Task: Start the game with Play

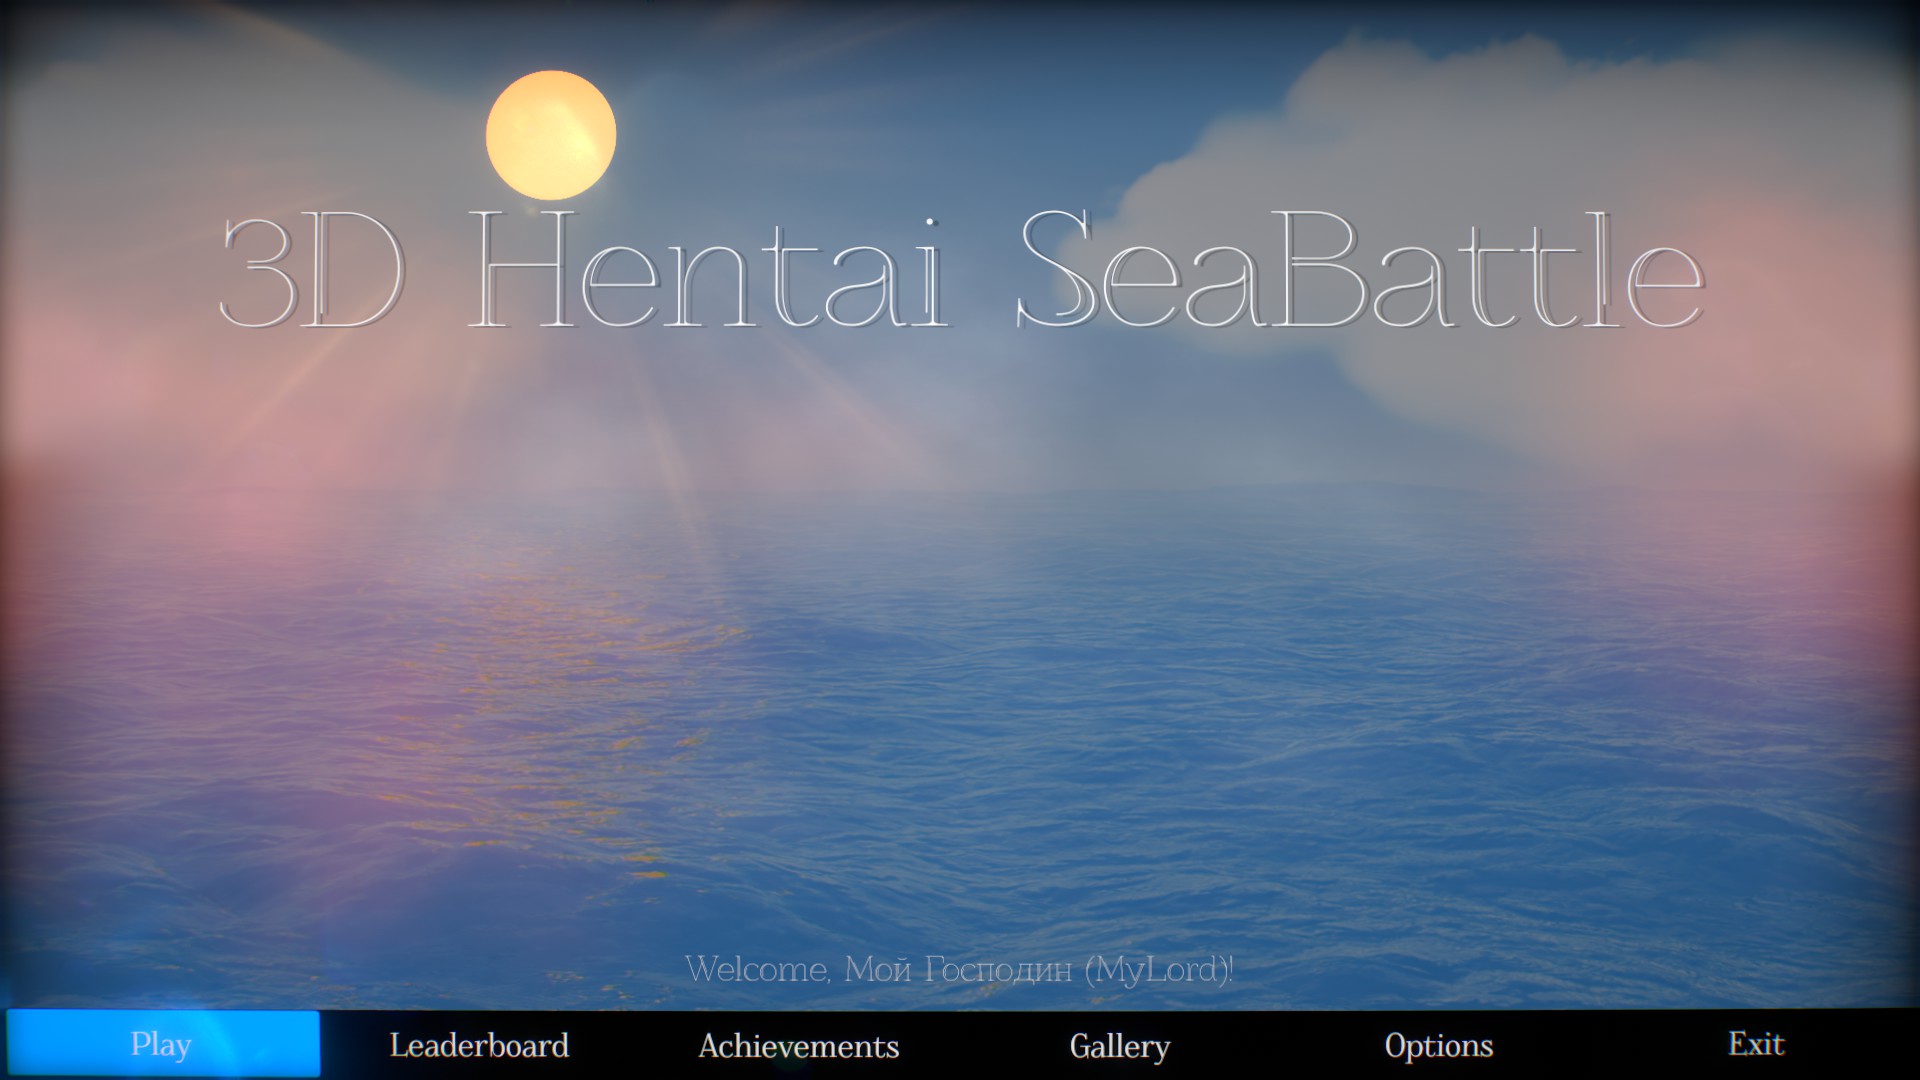Action: (x=162, y=1044)
